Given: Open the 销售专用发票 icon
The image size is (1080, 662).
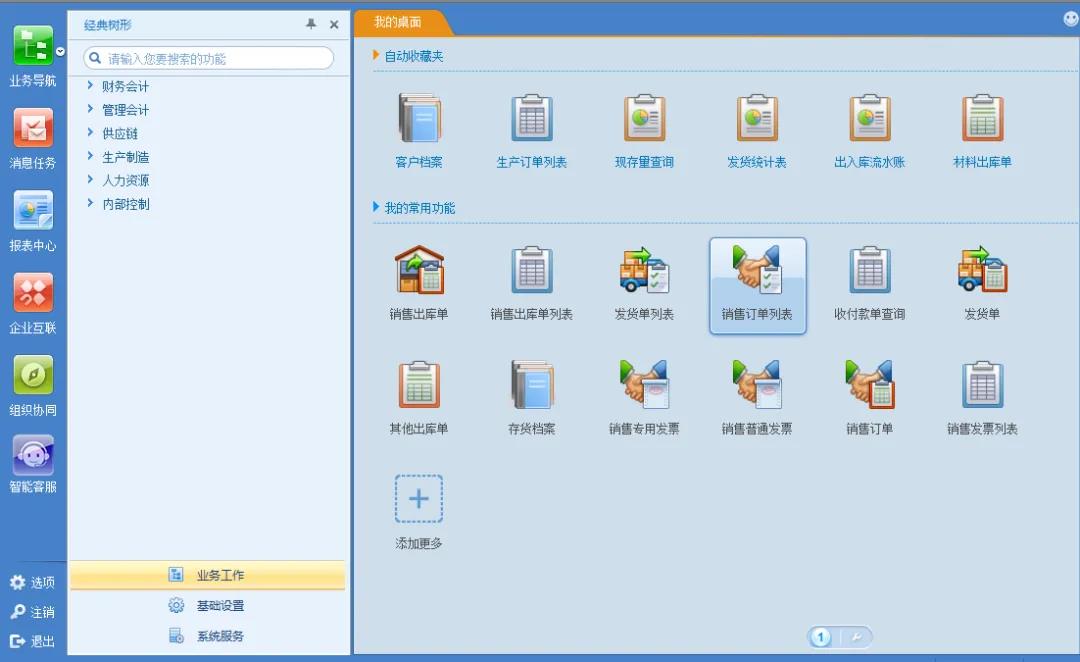Looking at the screenshot, I should click(644, 385).
